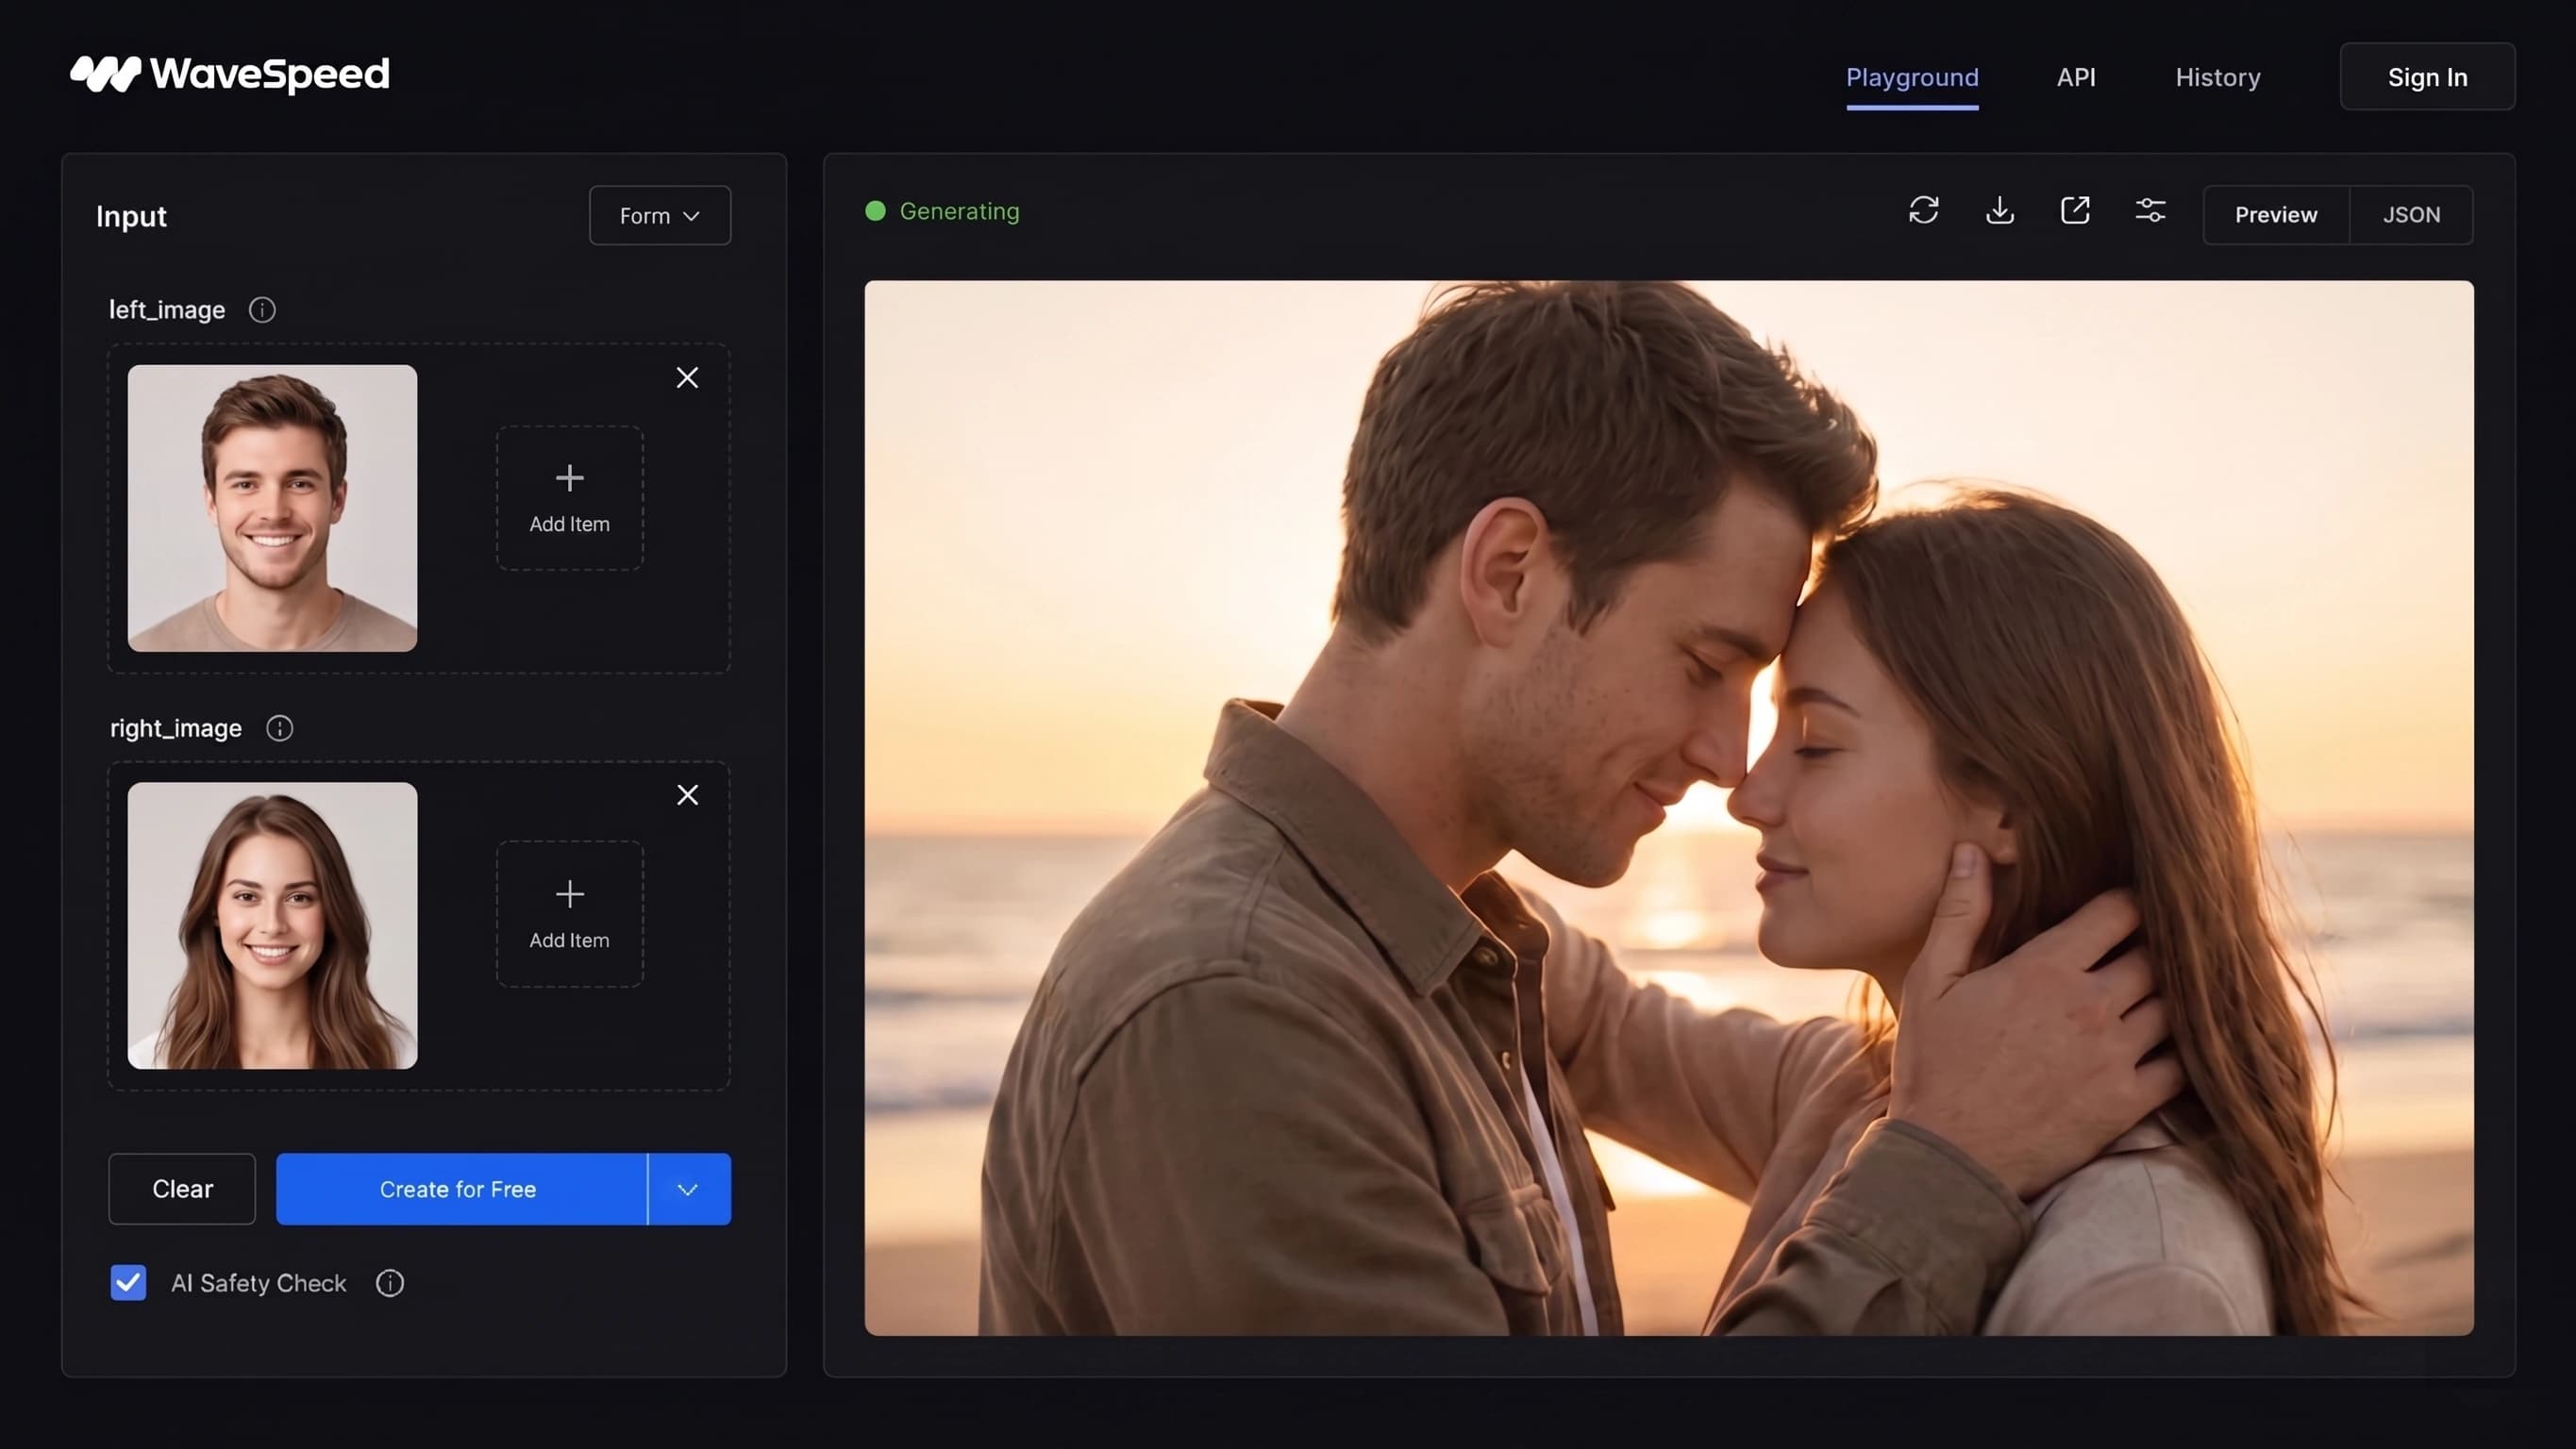This screenshot has width=2576, height=1449.
Task: Open output in new window icon
Action: (x=2075, y=210)
